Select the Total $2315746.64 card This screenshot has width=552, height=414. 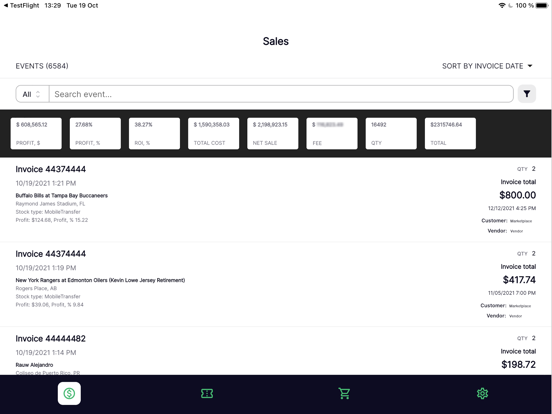coord(450,133)
